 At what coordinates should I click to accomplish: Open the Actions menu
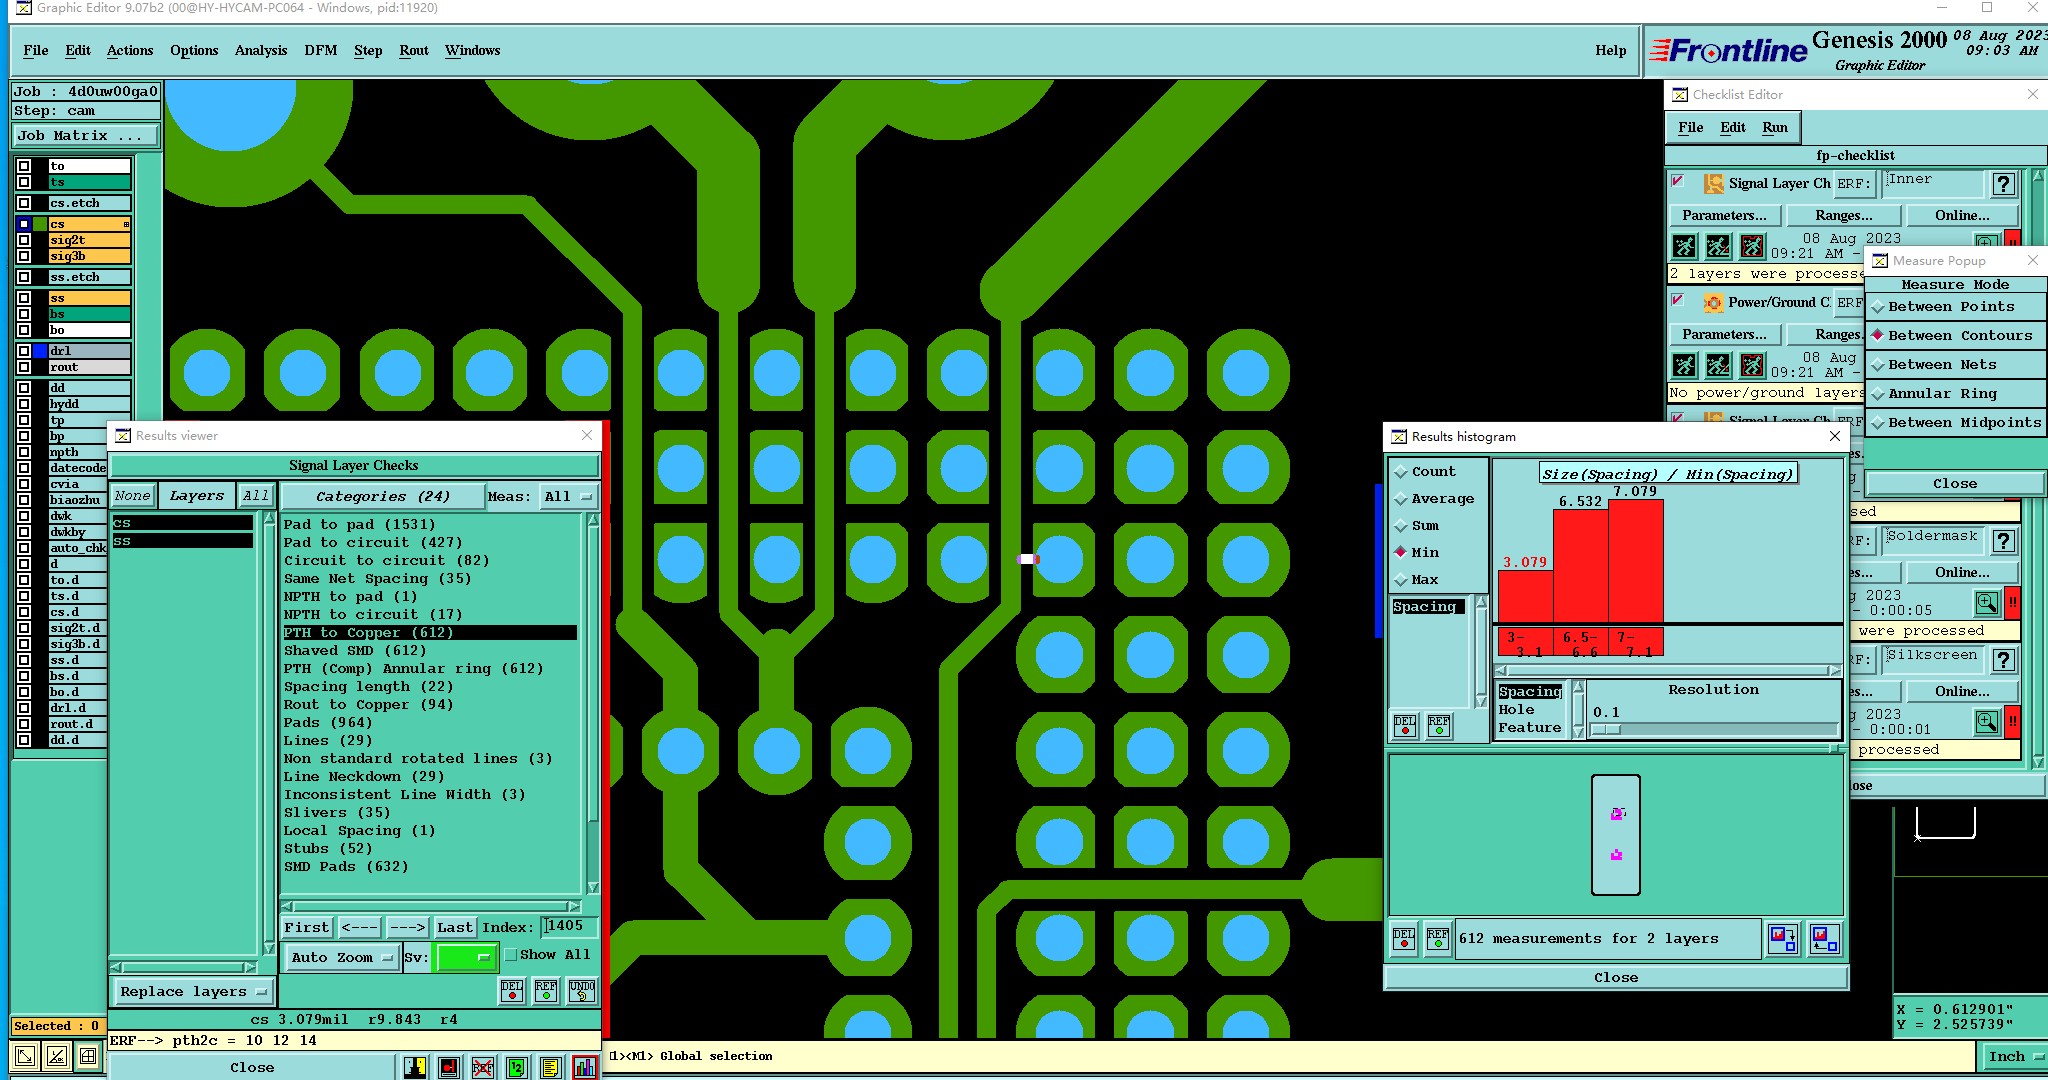[x=130, y=51]
